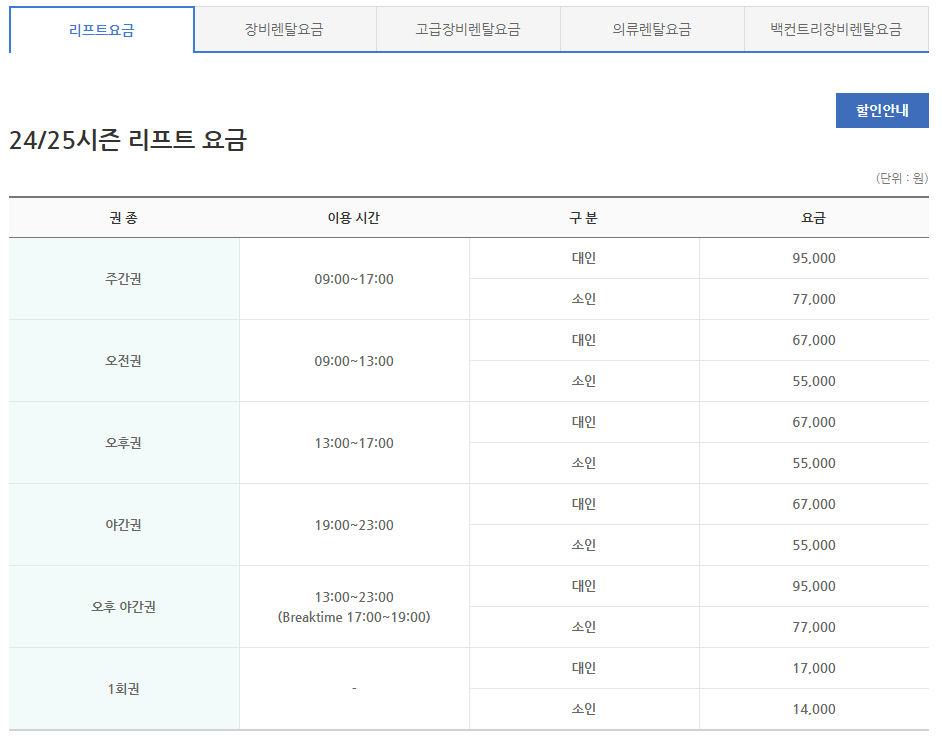Click the 오후권 대인 cell
This screenshot has height=750, width=942.
pyautogui.click(x=583, y=422)
